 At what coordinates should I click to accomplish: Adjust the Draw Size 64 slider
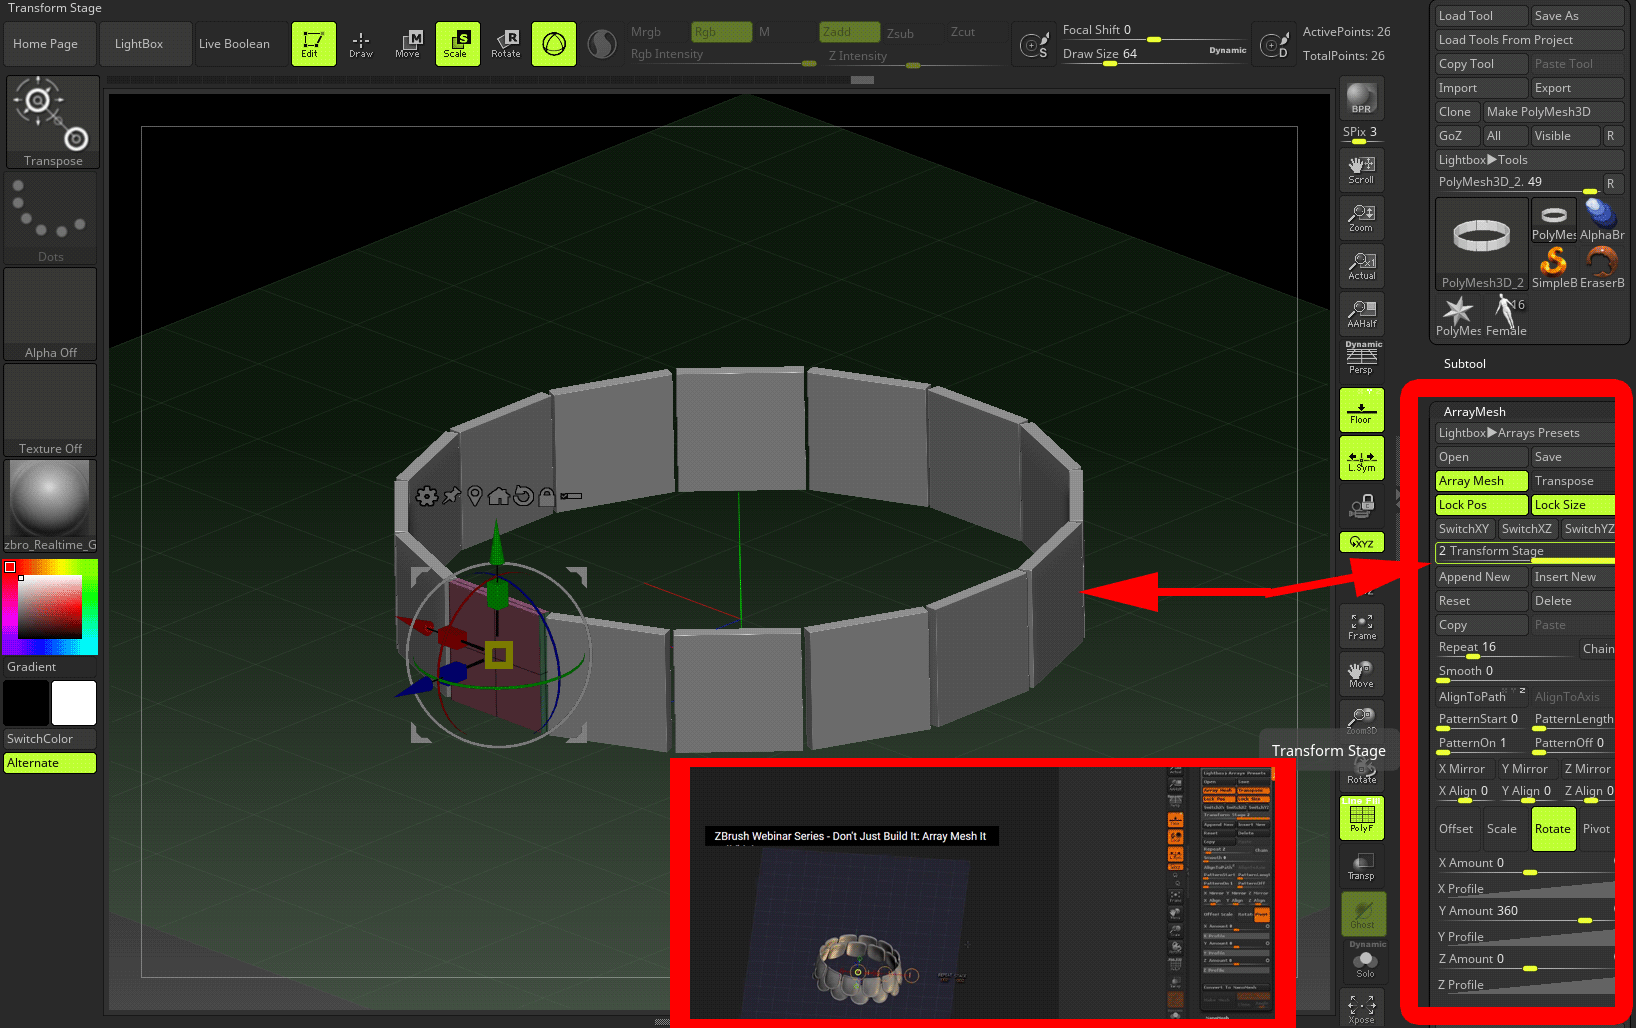1155,55
